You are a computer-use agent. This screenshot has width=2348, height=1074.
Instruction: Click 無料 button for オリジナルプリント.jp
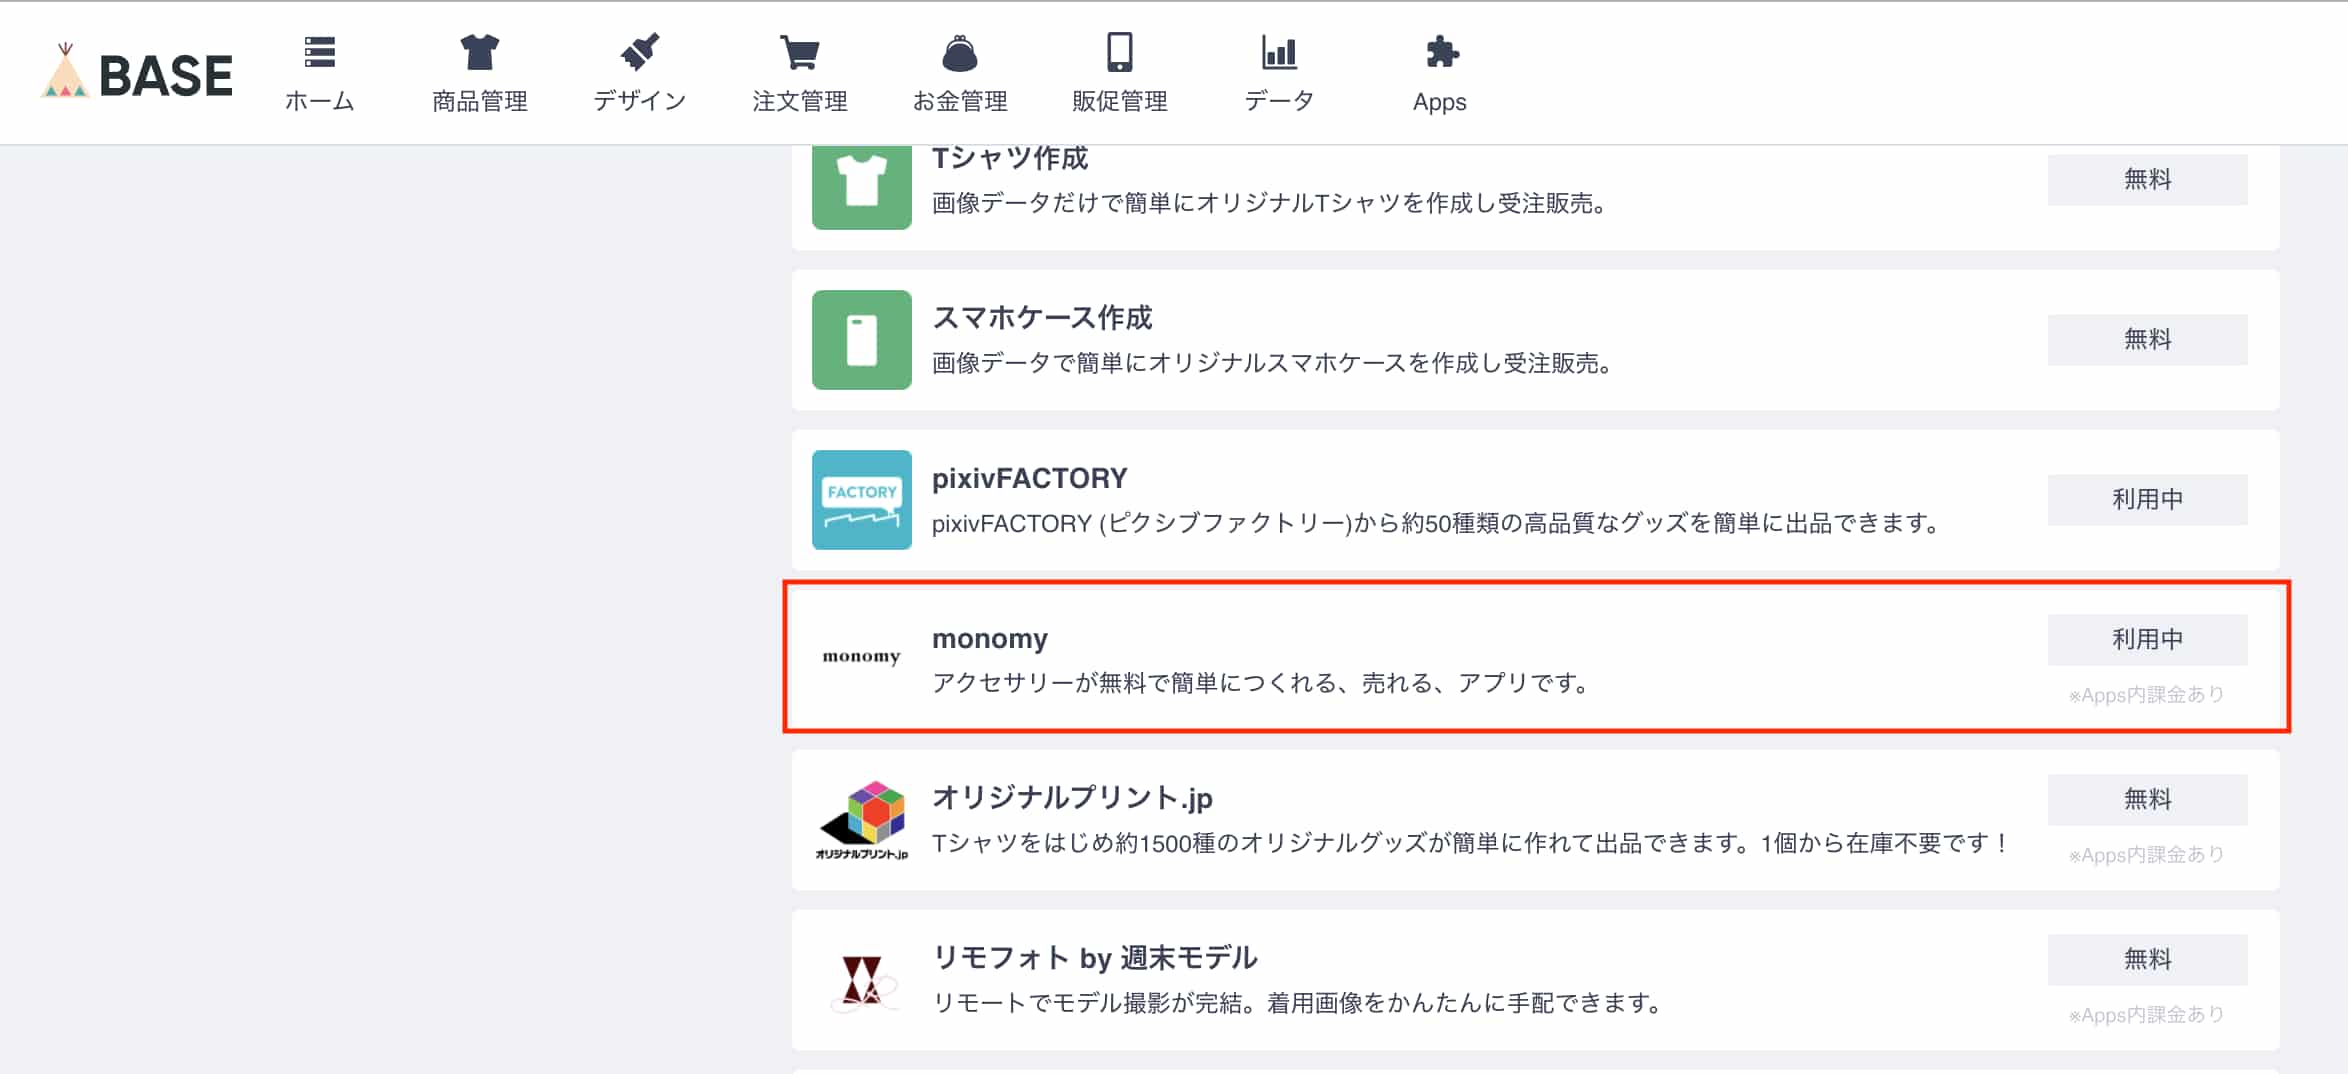[2148, 800]
